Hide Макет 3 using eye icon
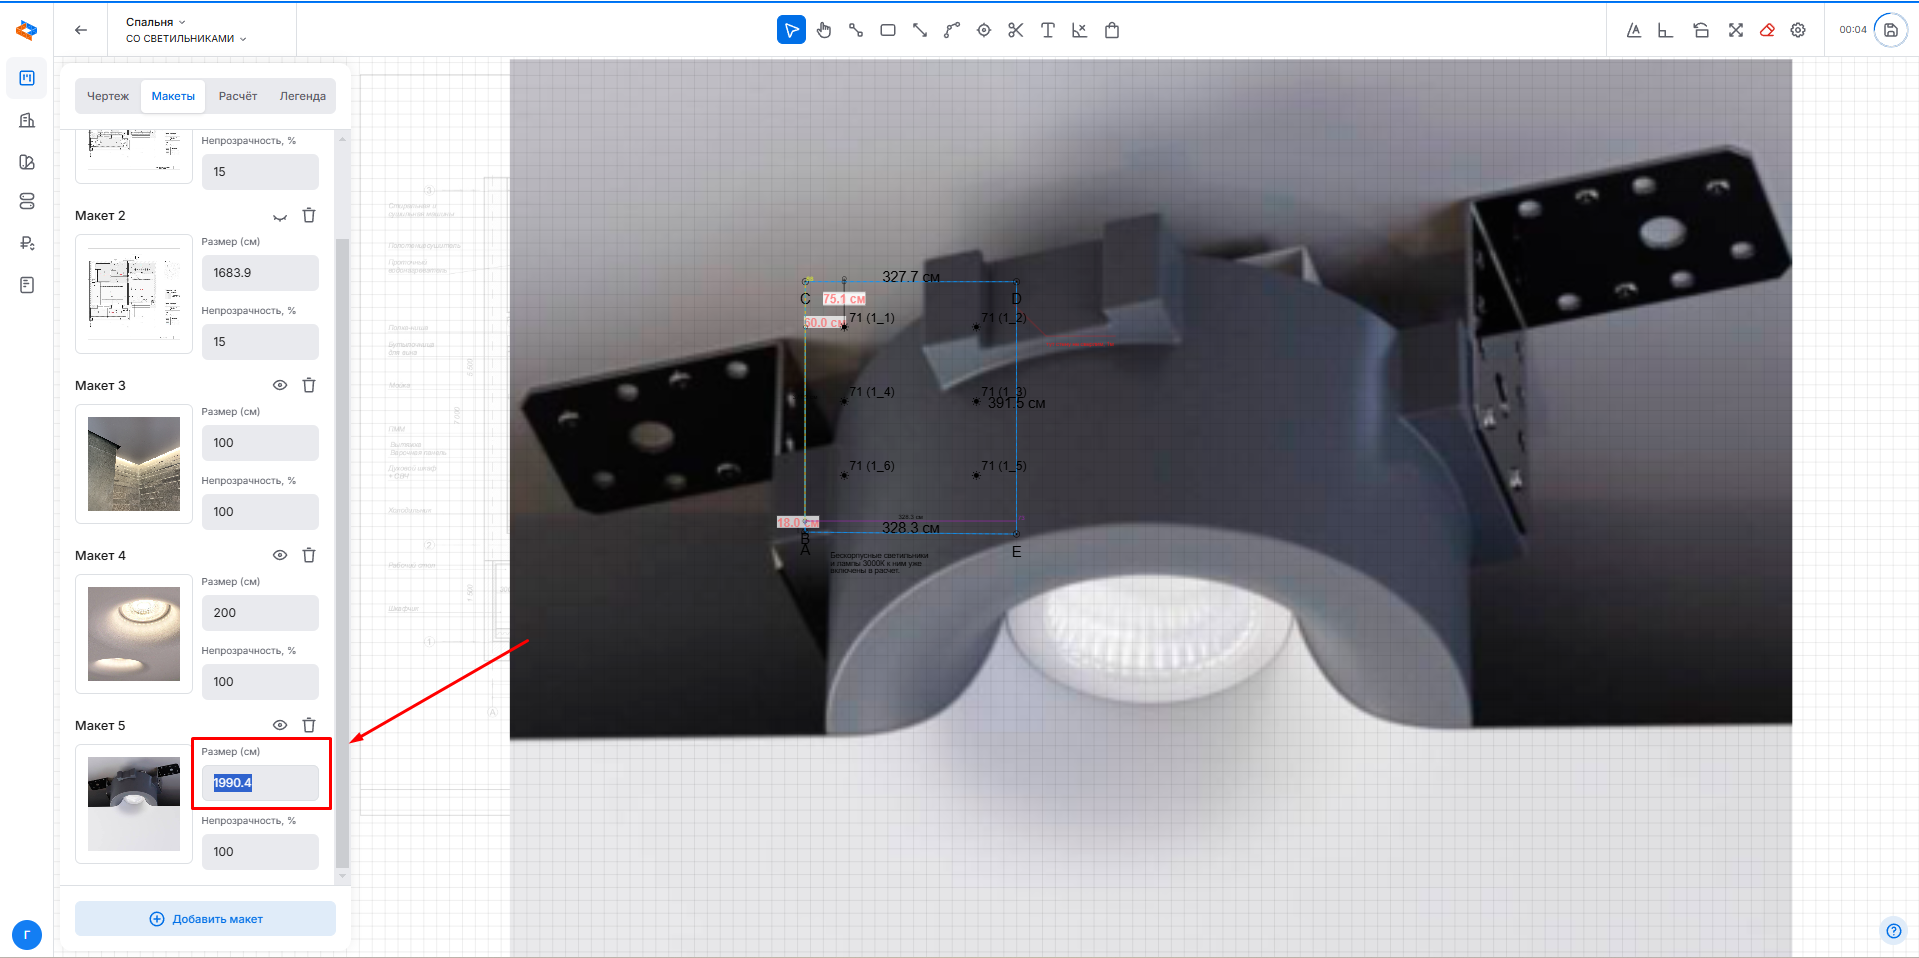Viewport: 1919px width, 958px height. tap(280, 385)
